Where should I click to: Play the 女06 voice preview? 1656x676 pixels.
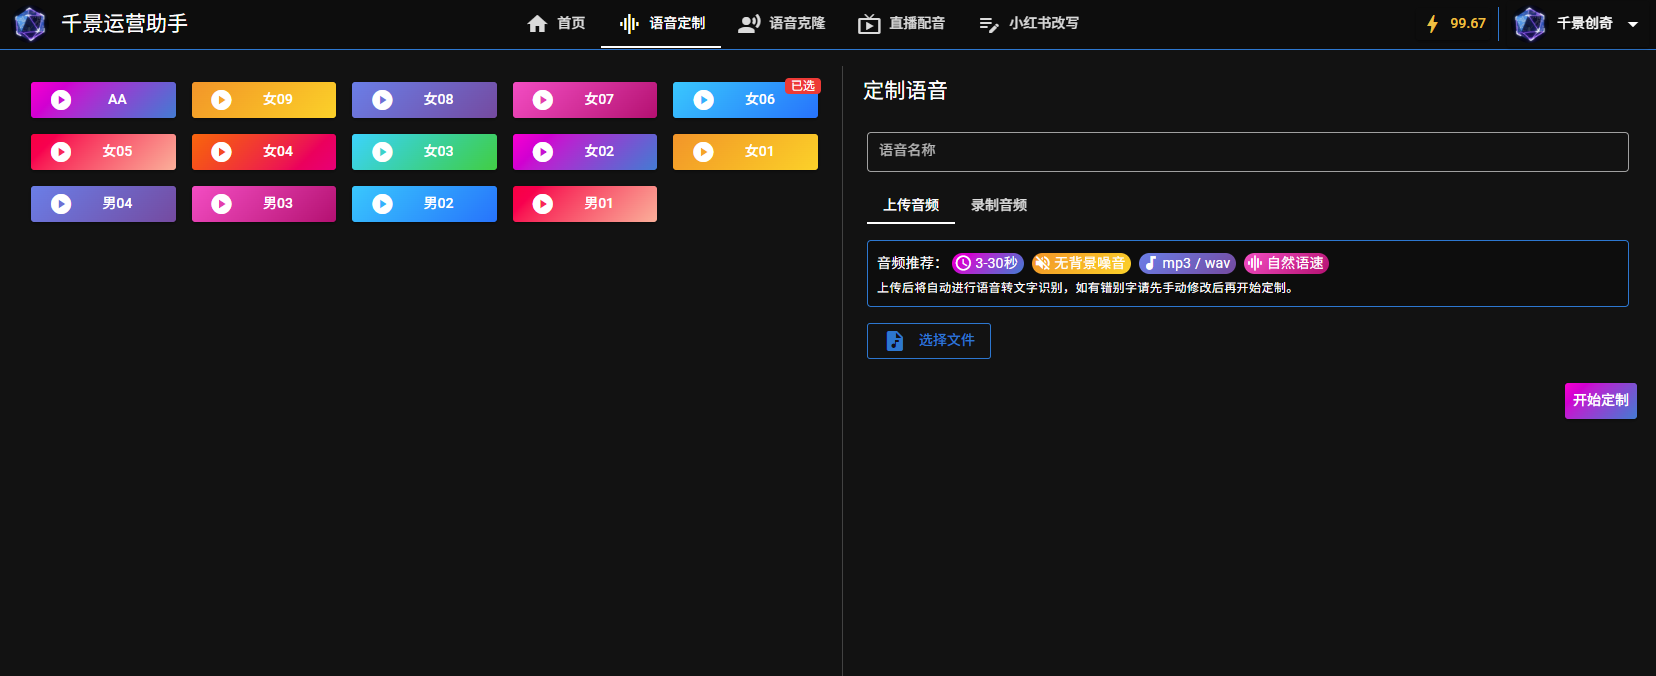[704, 100]
